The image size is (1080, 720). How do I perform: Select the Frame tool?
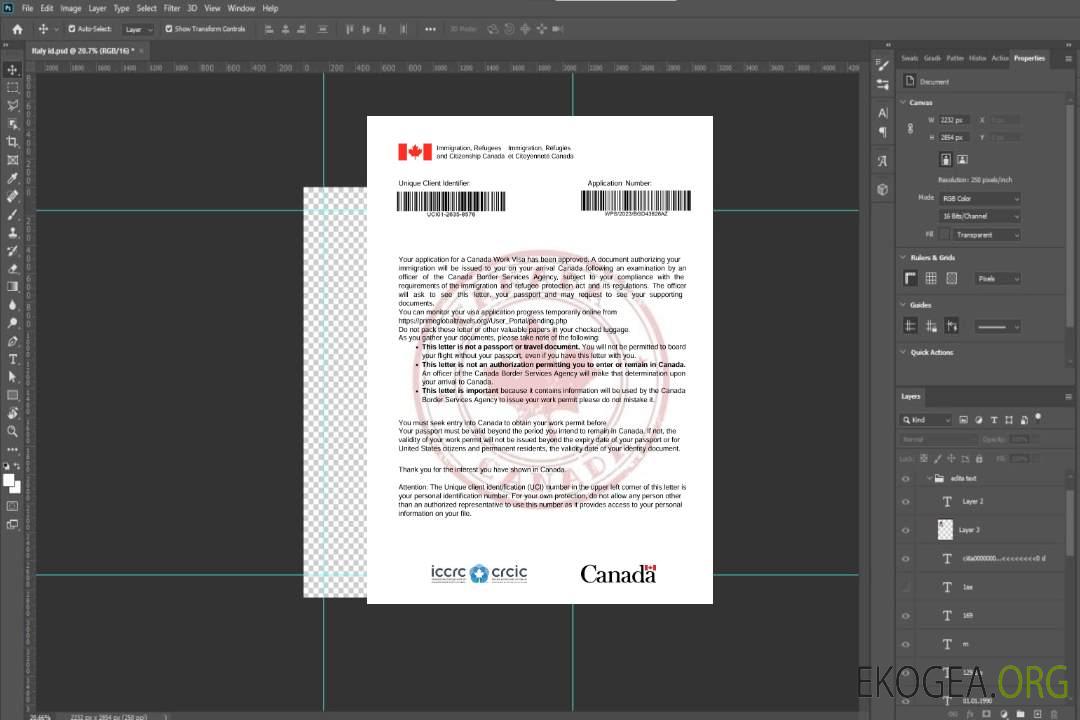coord(12,160)
